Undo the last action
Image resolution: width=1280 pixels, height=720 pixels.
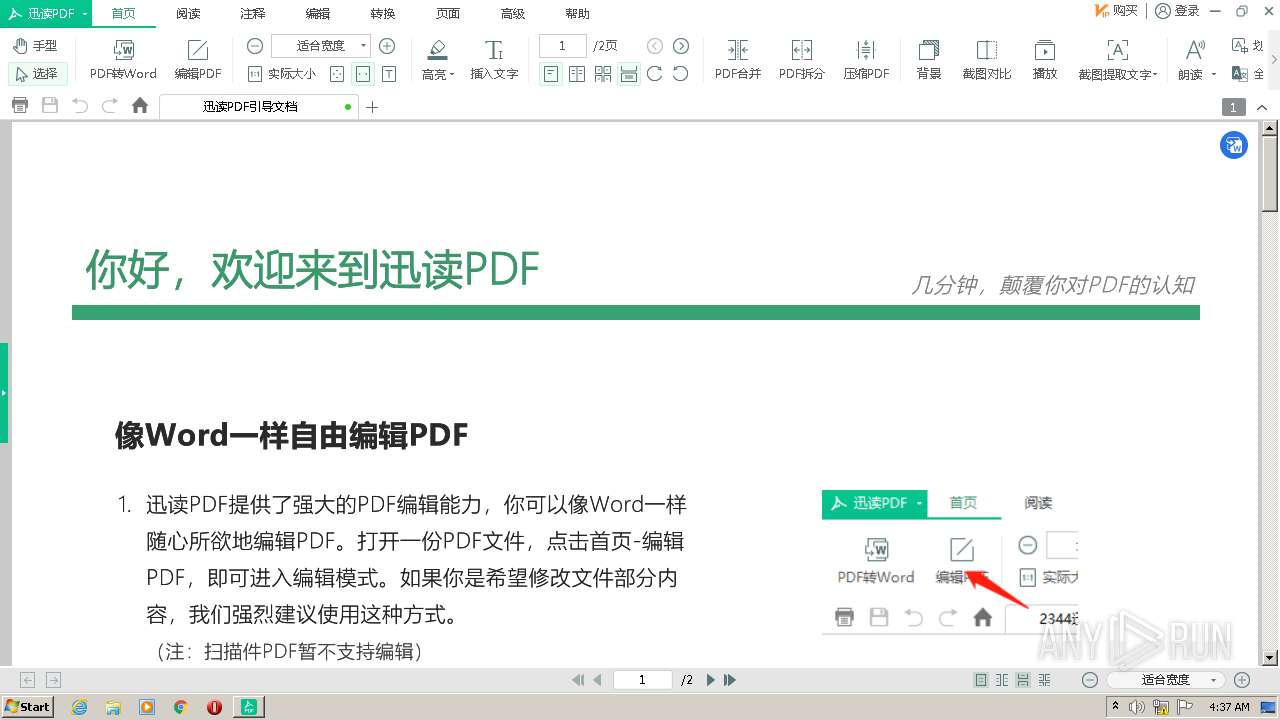coord(80,106)
